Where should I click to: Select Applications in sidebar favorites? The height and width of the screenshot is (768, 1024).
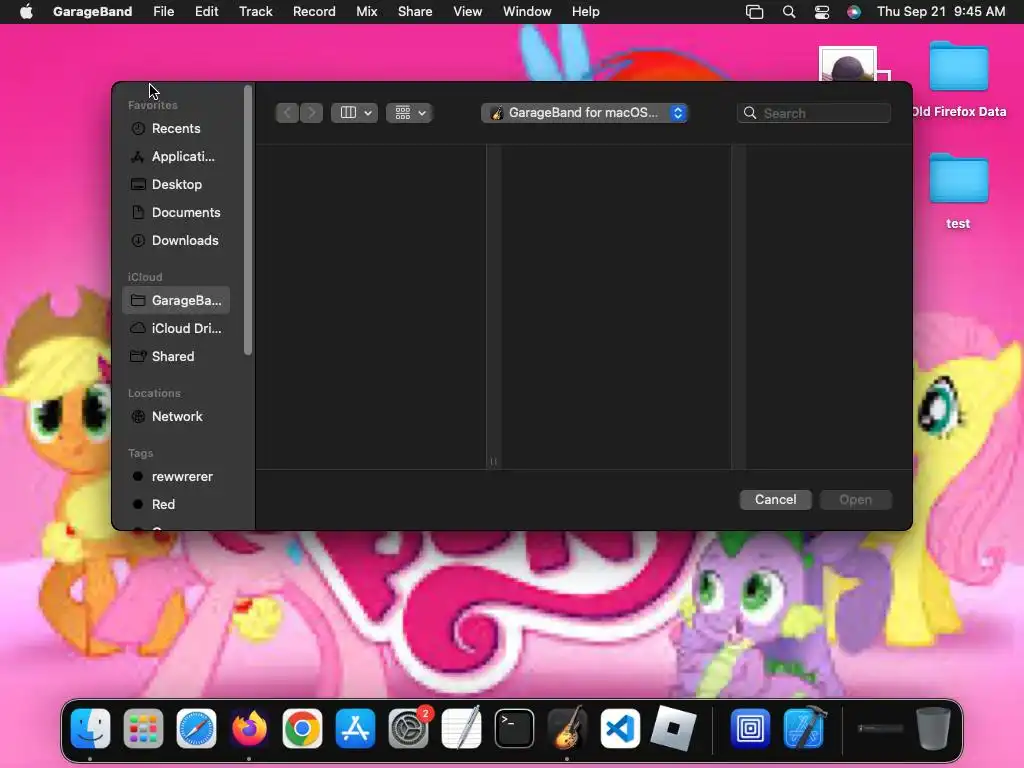176,157
